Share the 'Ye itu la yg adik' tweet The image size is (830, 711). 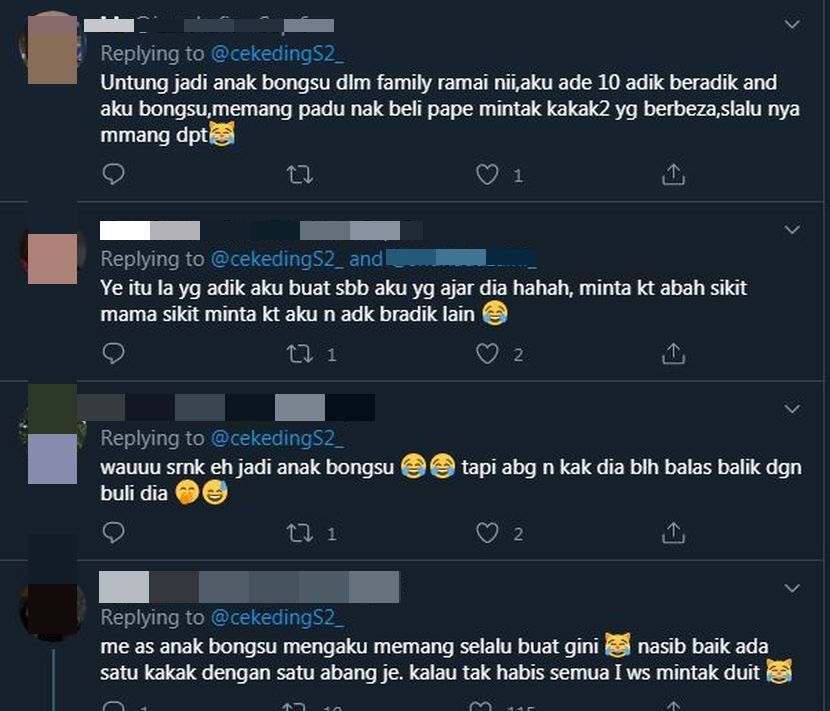pyautogui.click(x=673, y=354)
